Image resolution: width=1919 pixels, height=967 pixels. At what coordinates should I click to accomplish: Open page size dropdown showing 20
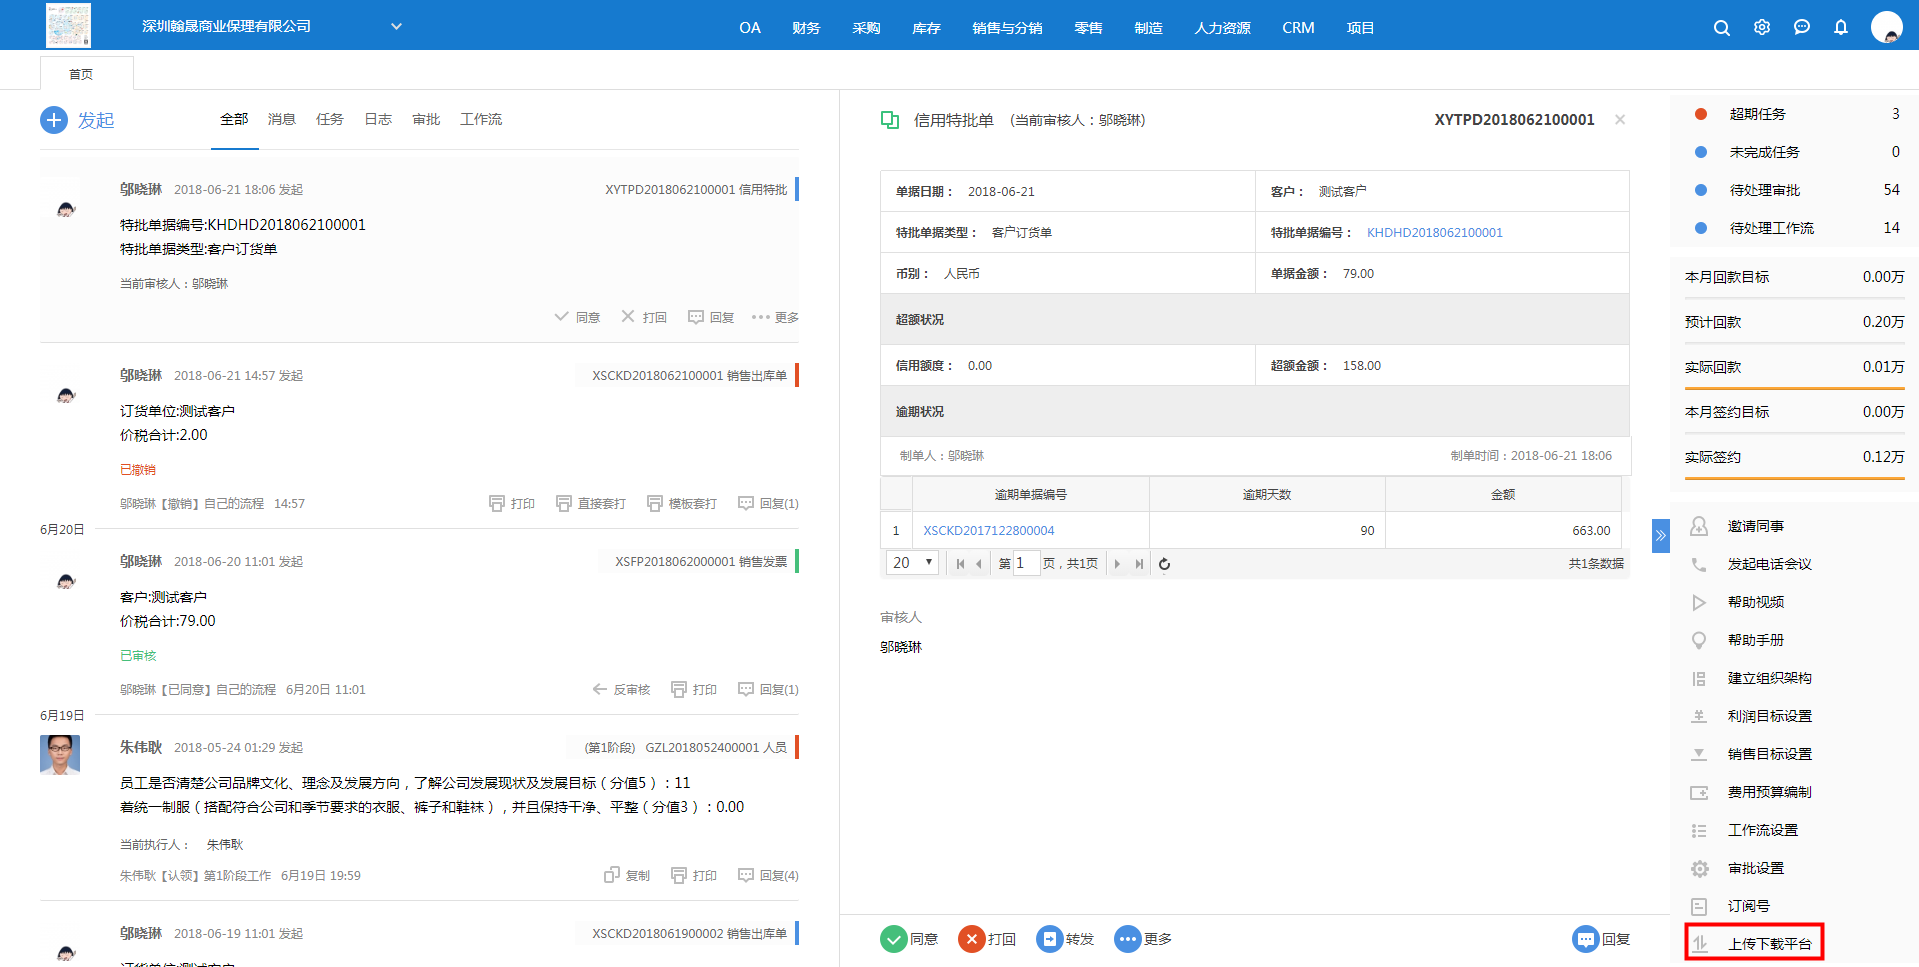[912, 562]
